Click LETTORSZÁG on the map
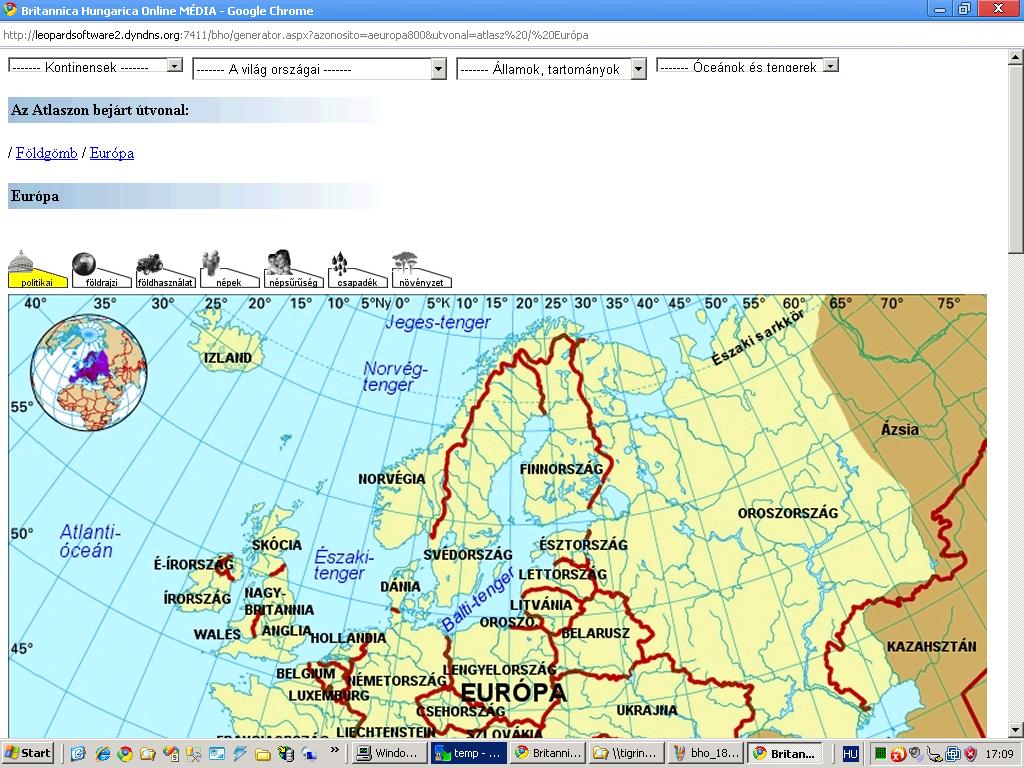This screenshot has width=1024, height=768. [562, 575]
